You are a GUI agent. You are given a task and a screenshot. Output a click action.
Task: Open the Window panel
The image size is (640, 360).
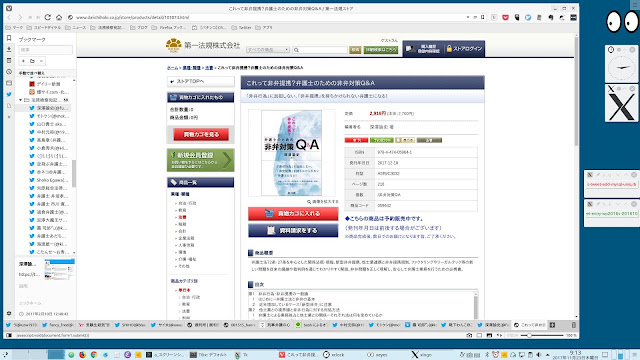pos(9,83)
